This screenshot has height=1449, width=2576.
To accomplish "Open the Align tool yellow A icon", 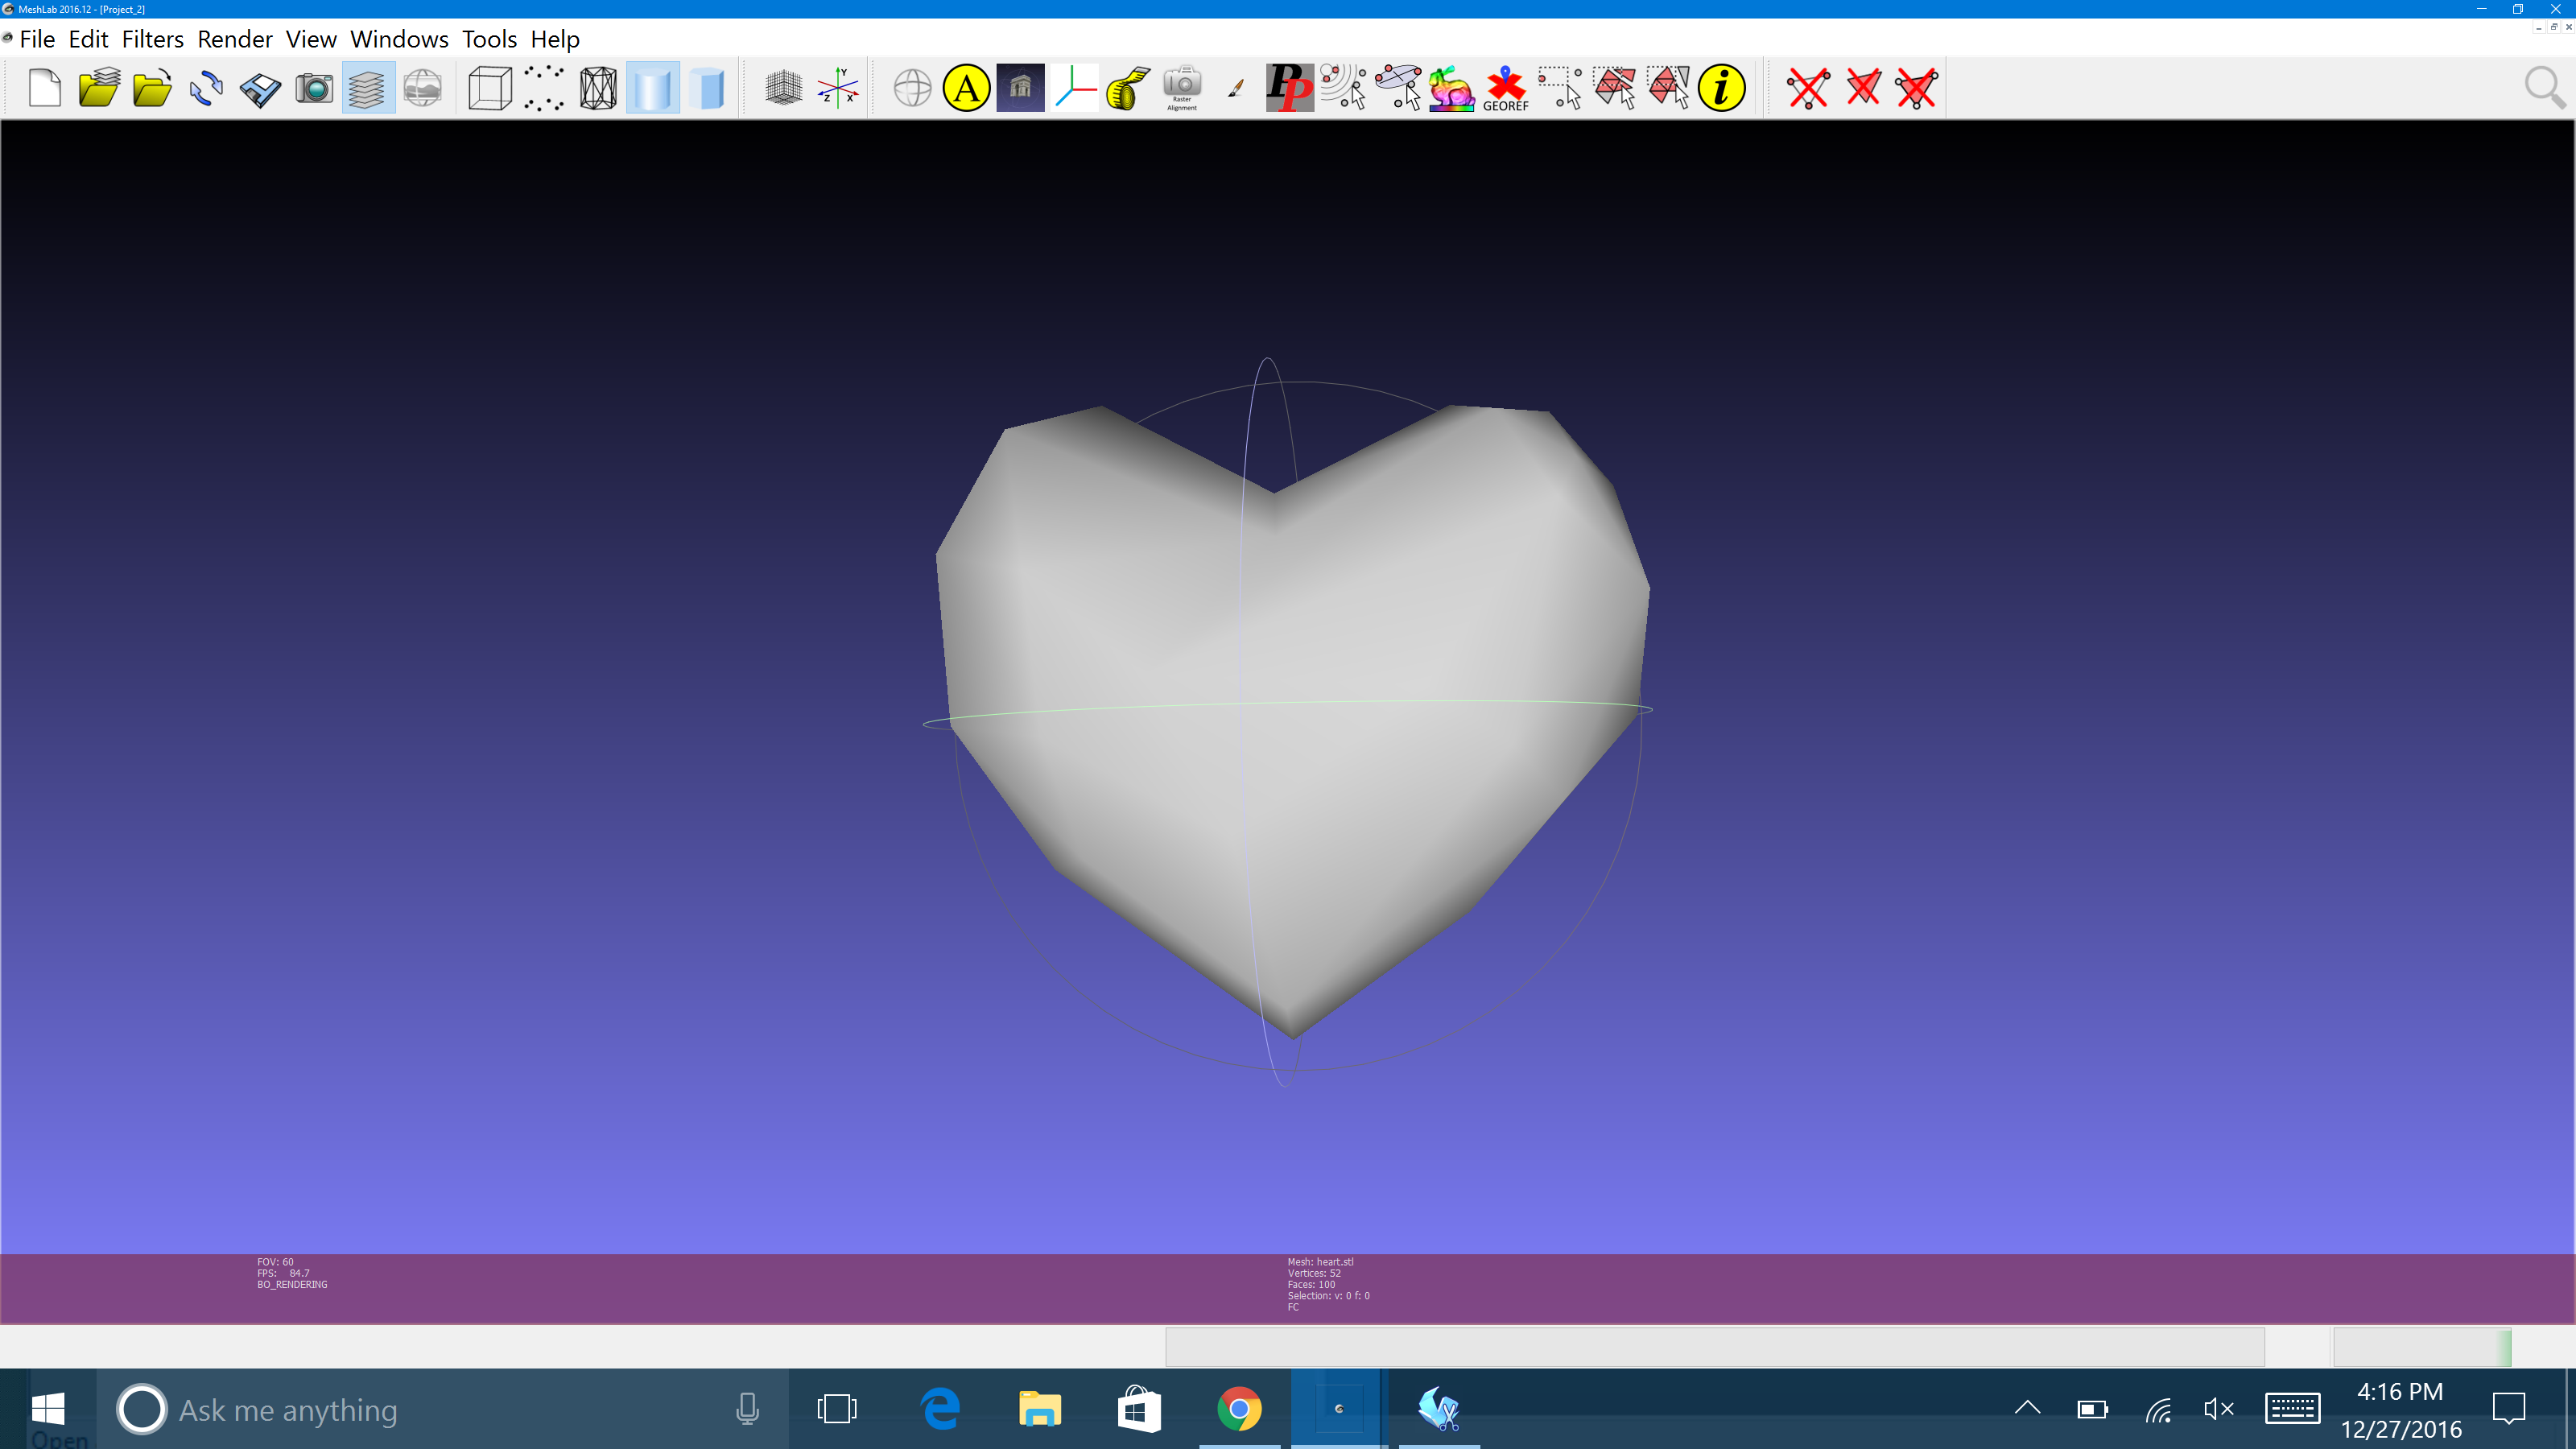I will coord(966,88).
